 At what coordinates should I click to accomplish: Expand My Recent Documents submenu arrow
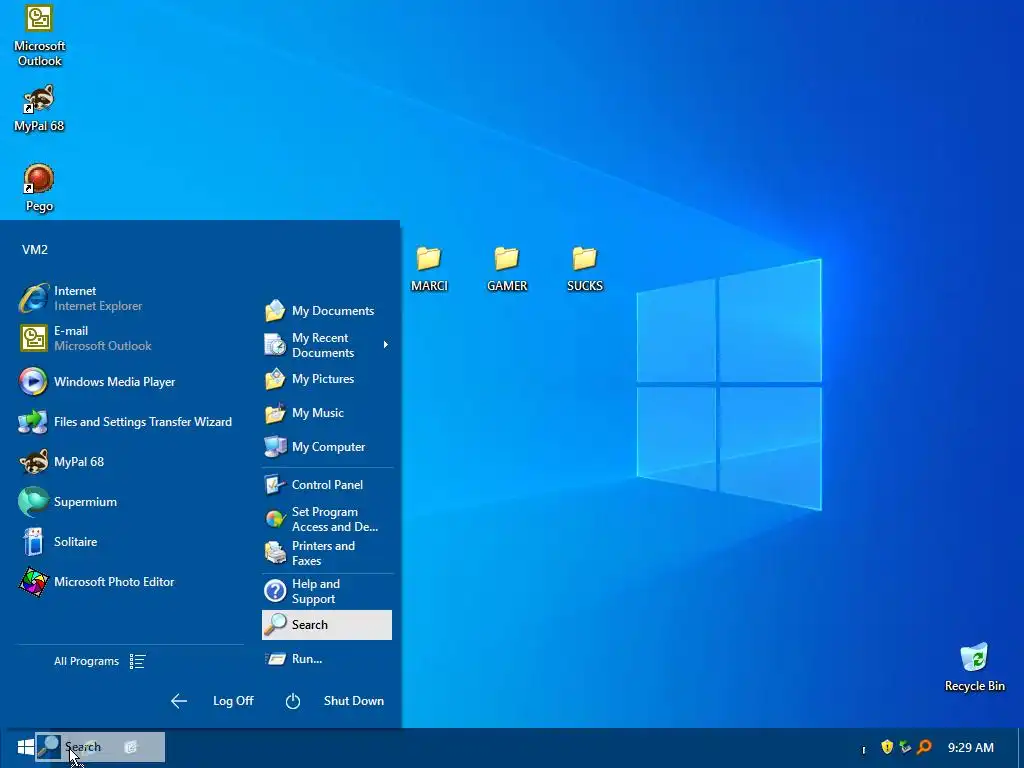(386, 345)
